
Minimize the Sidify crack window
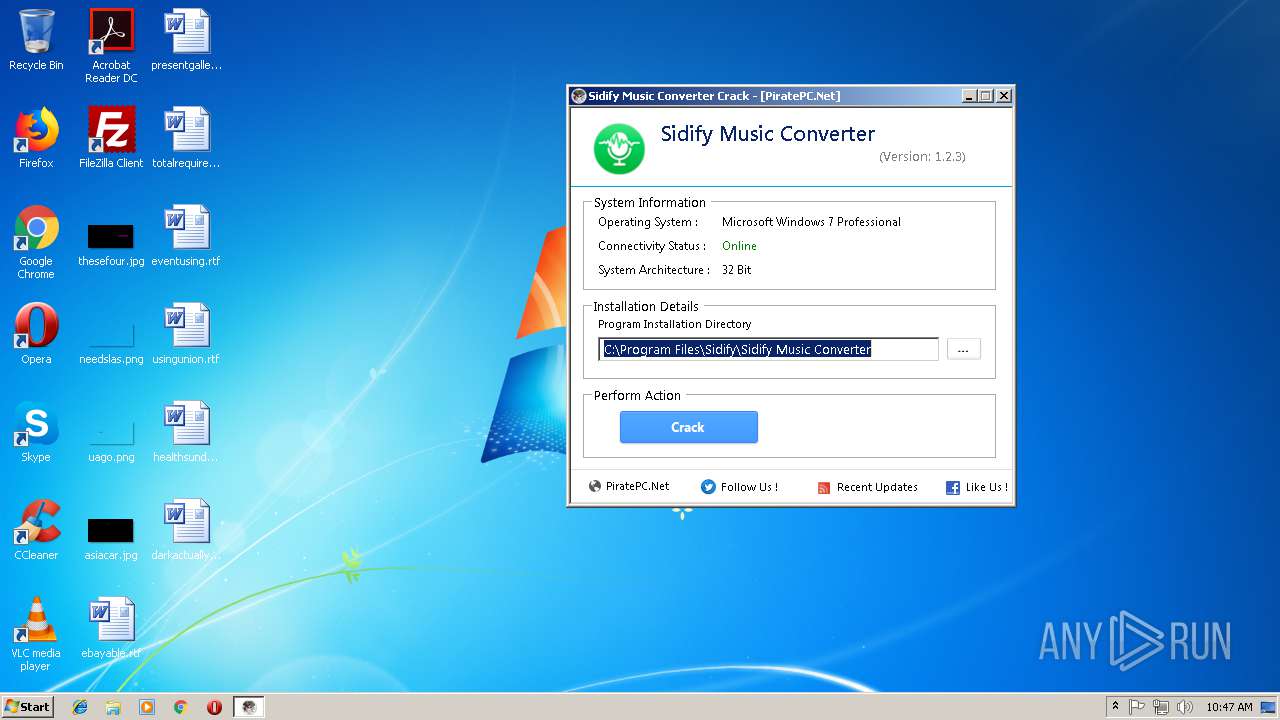(x=969, y=96)
